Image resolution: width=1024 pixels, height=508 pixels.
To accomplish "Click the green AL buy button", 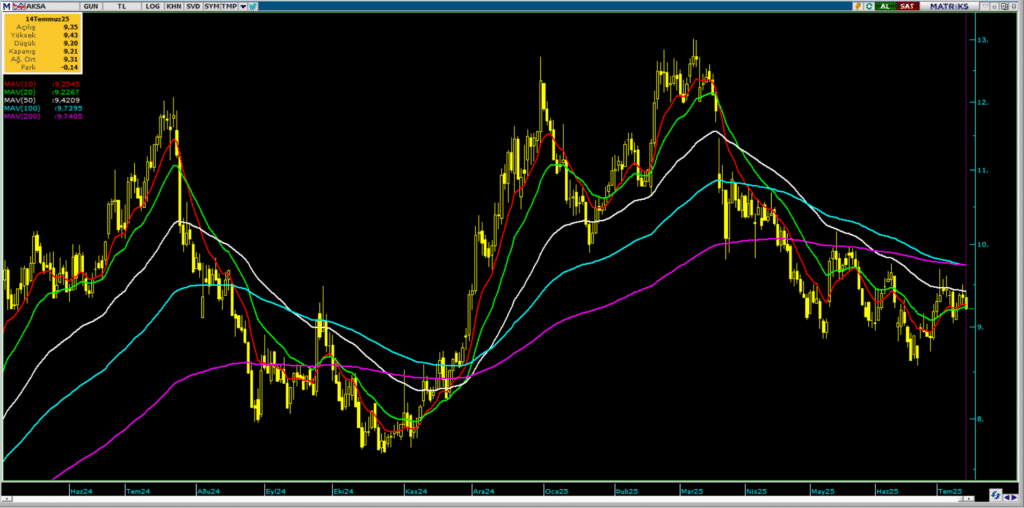I will [x=886, y=6].
